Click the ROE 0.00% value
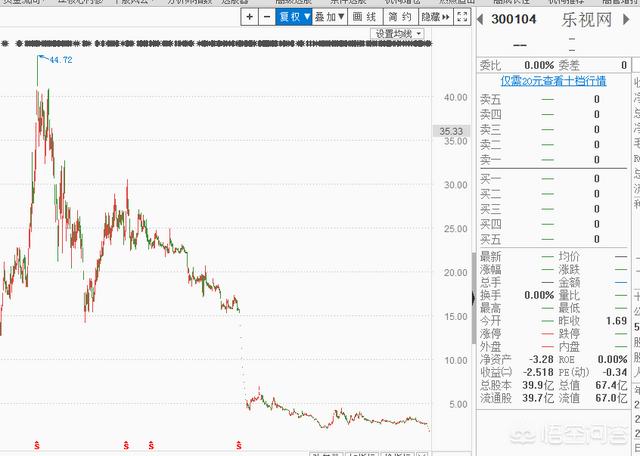 [x=613, y=359]
